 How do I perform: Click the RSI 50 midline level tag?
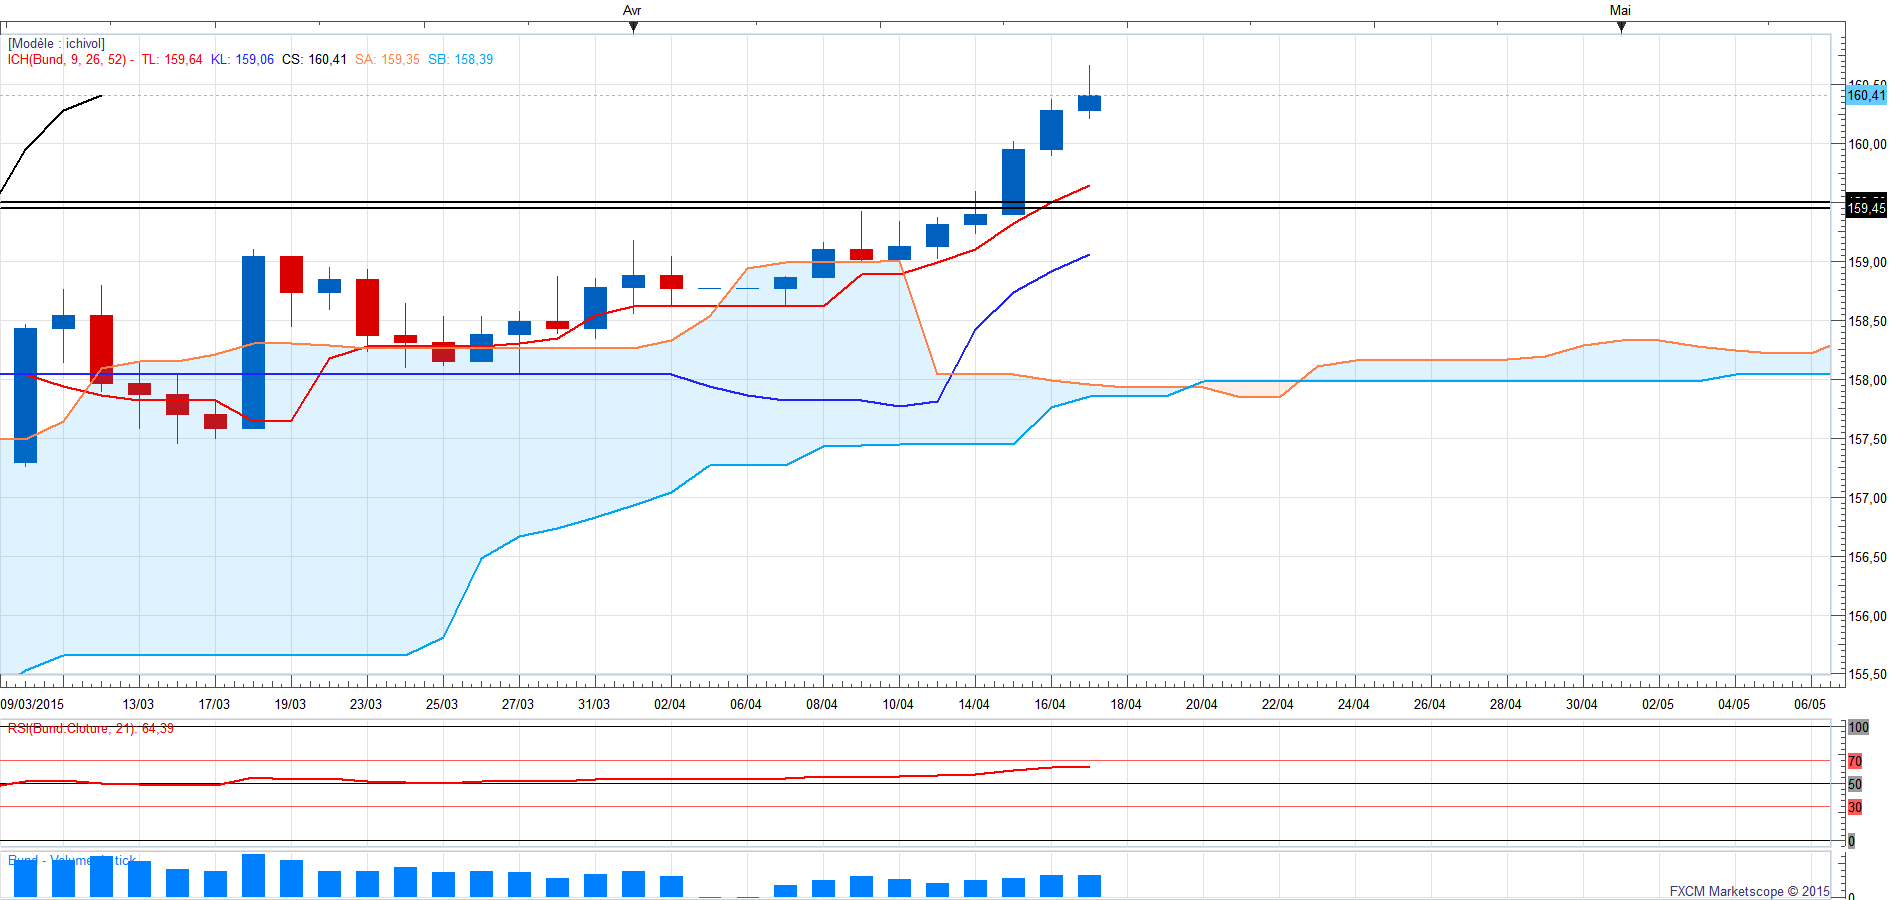1855,784
